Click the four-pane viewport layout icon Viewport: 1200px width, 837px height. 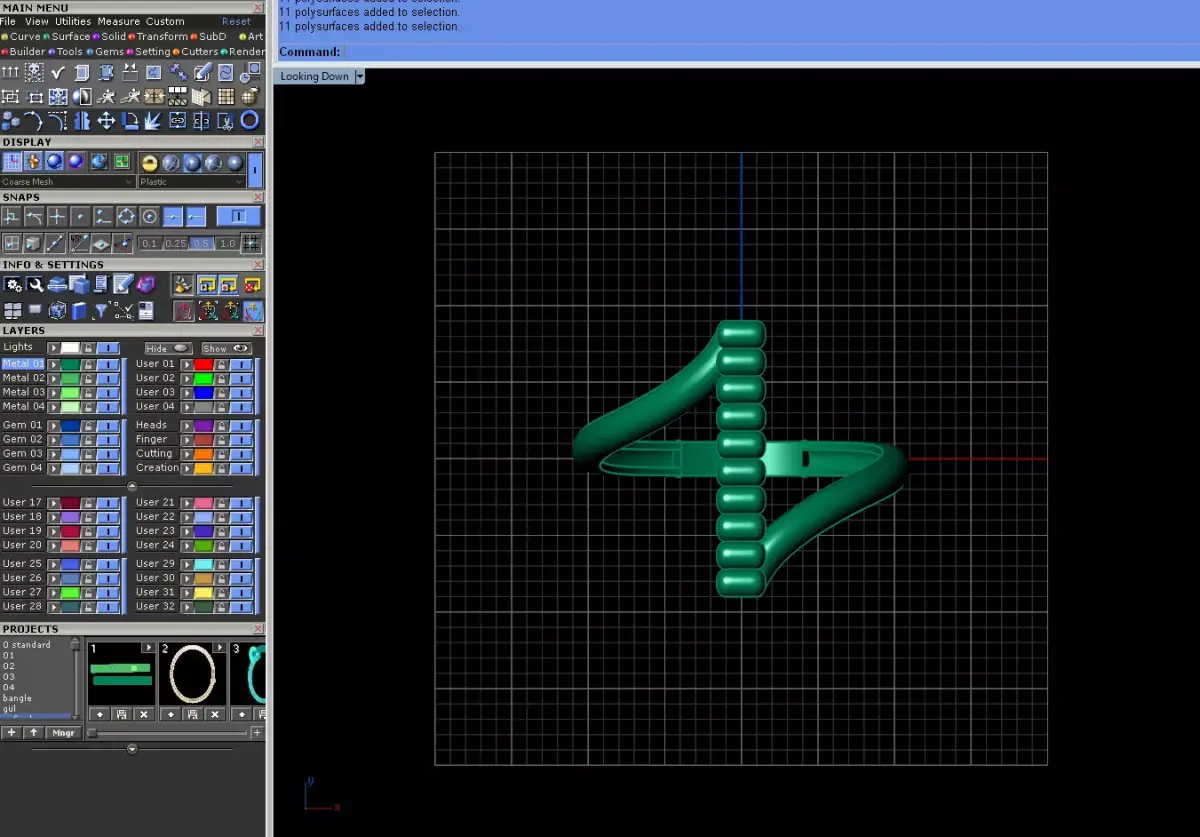(12, 311)
